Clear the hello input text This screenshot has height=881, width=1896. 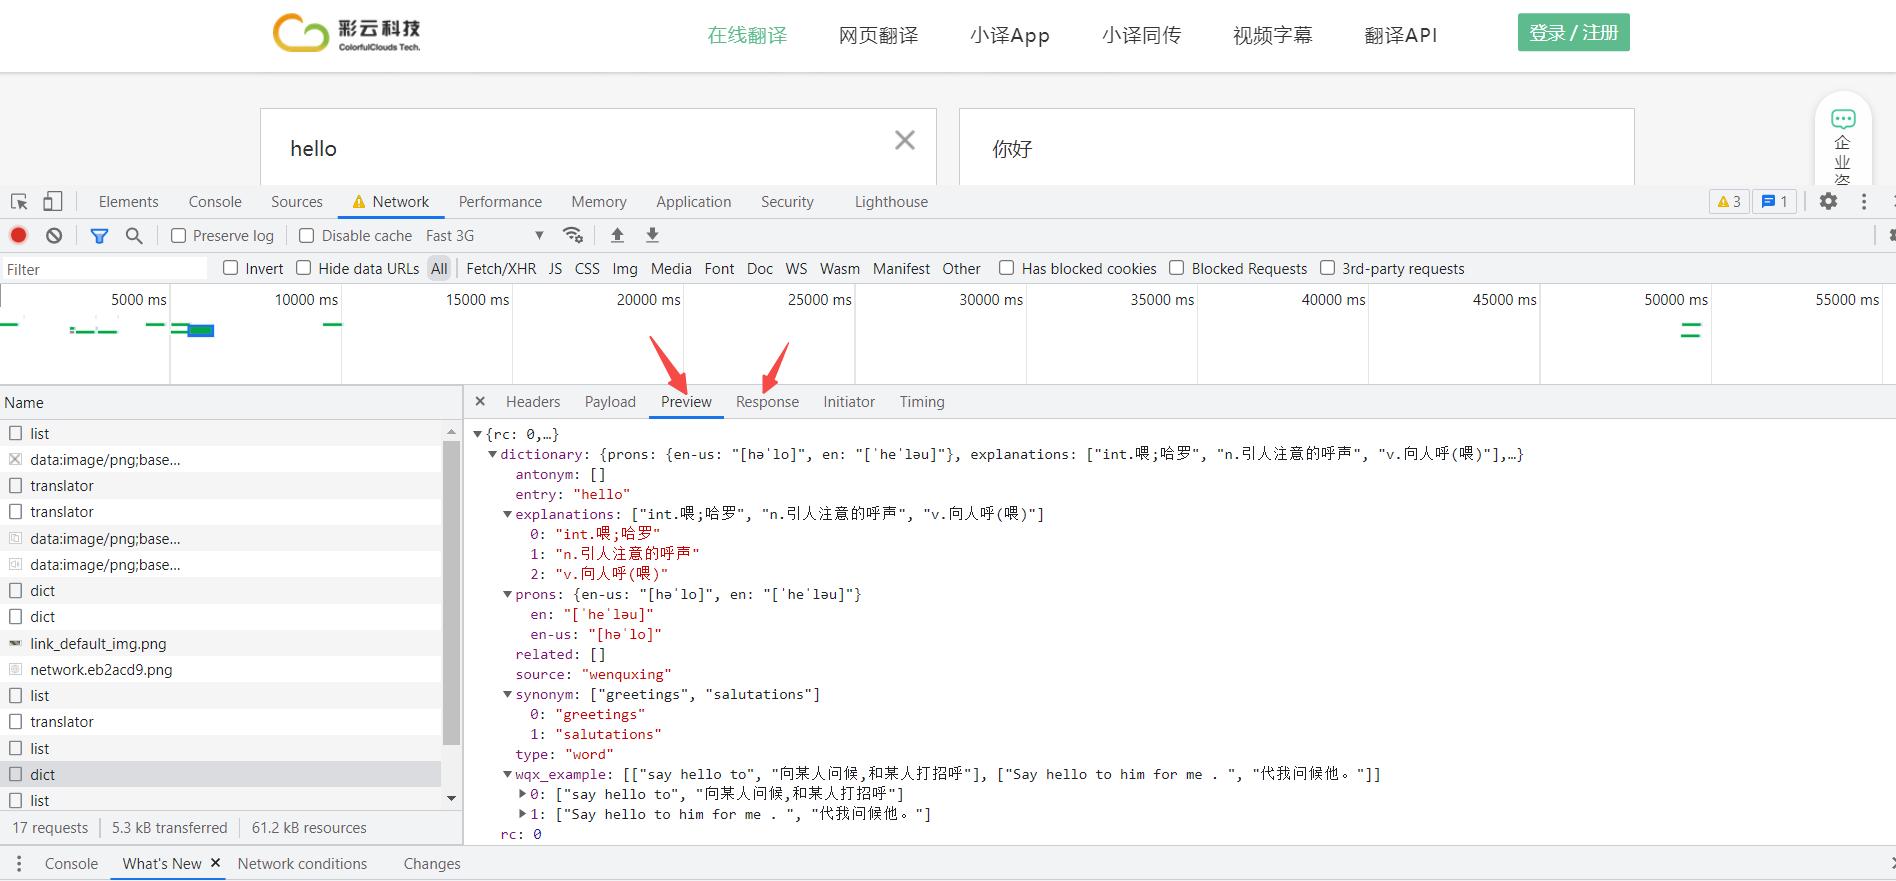(x=905, y=140)
